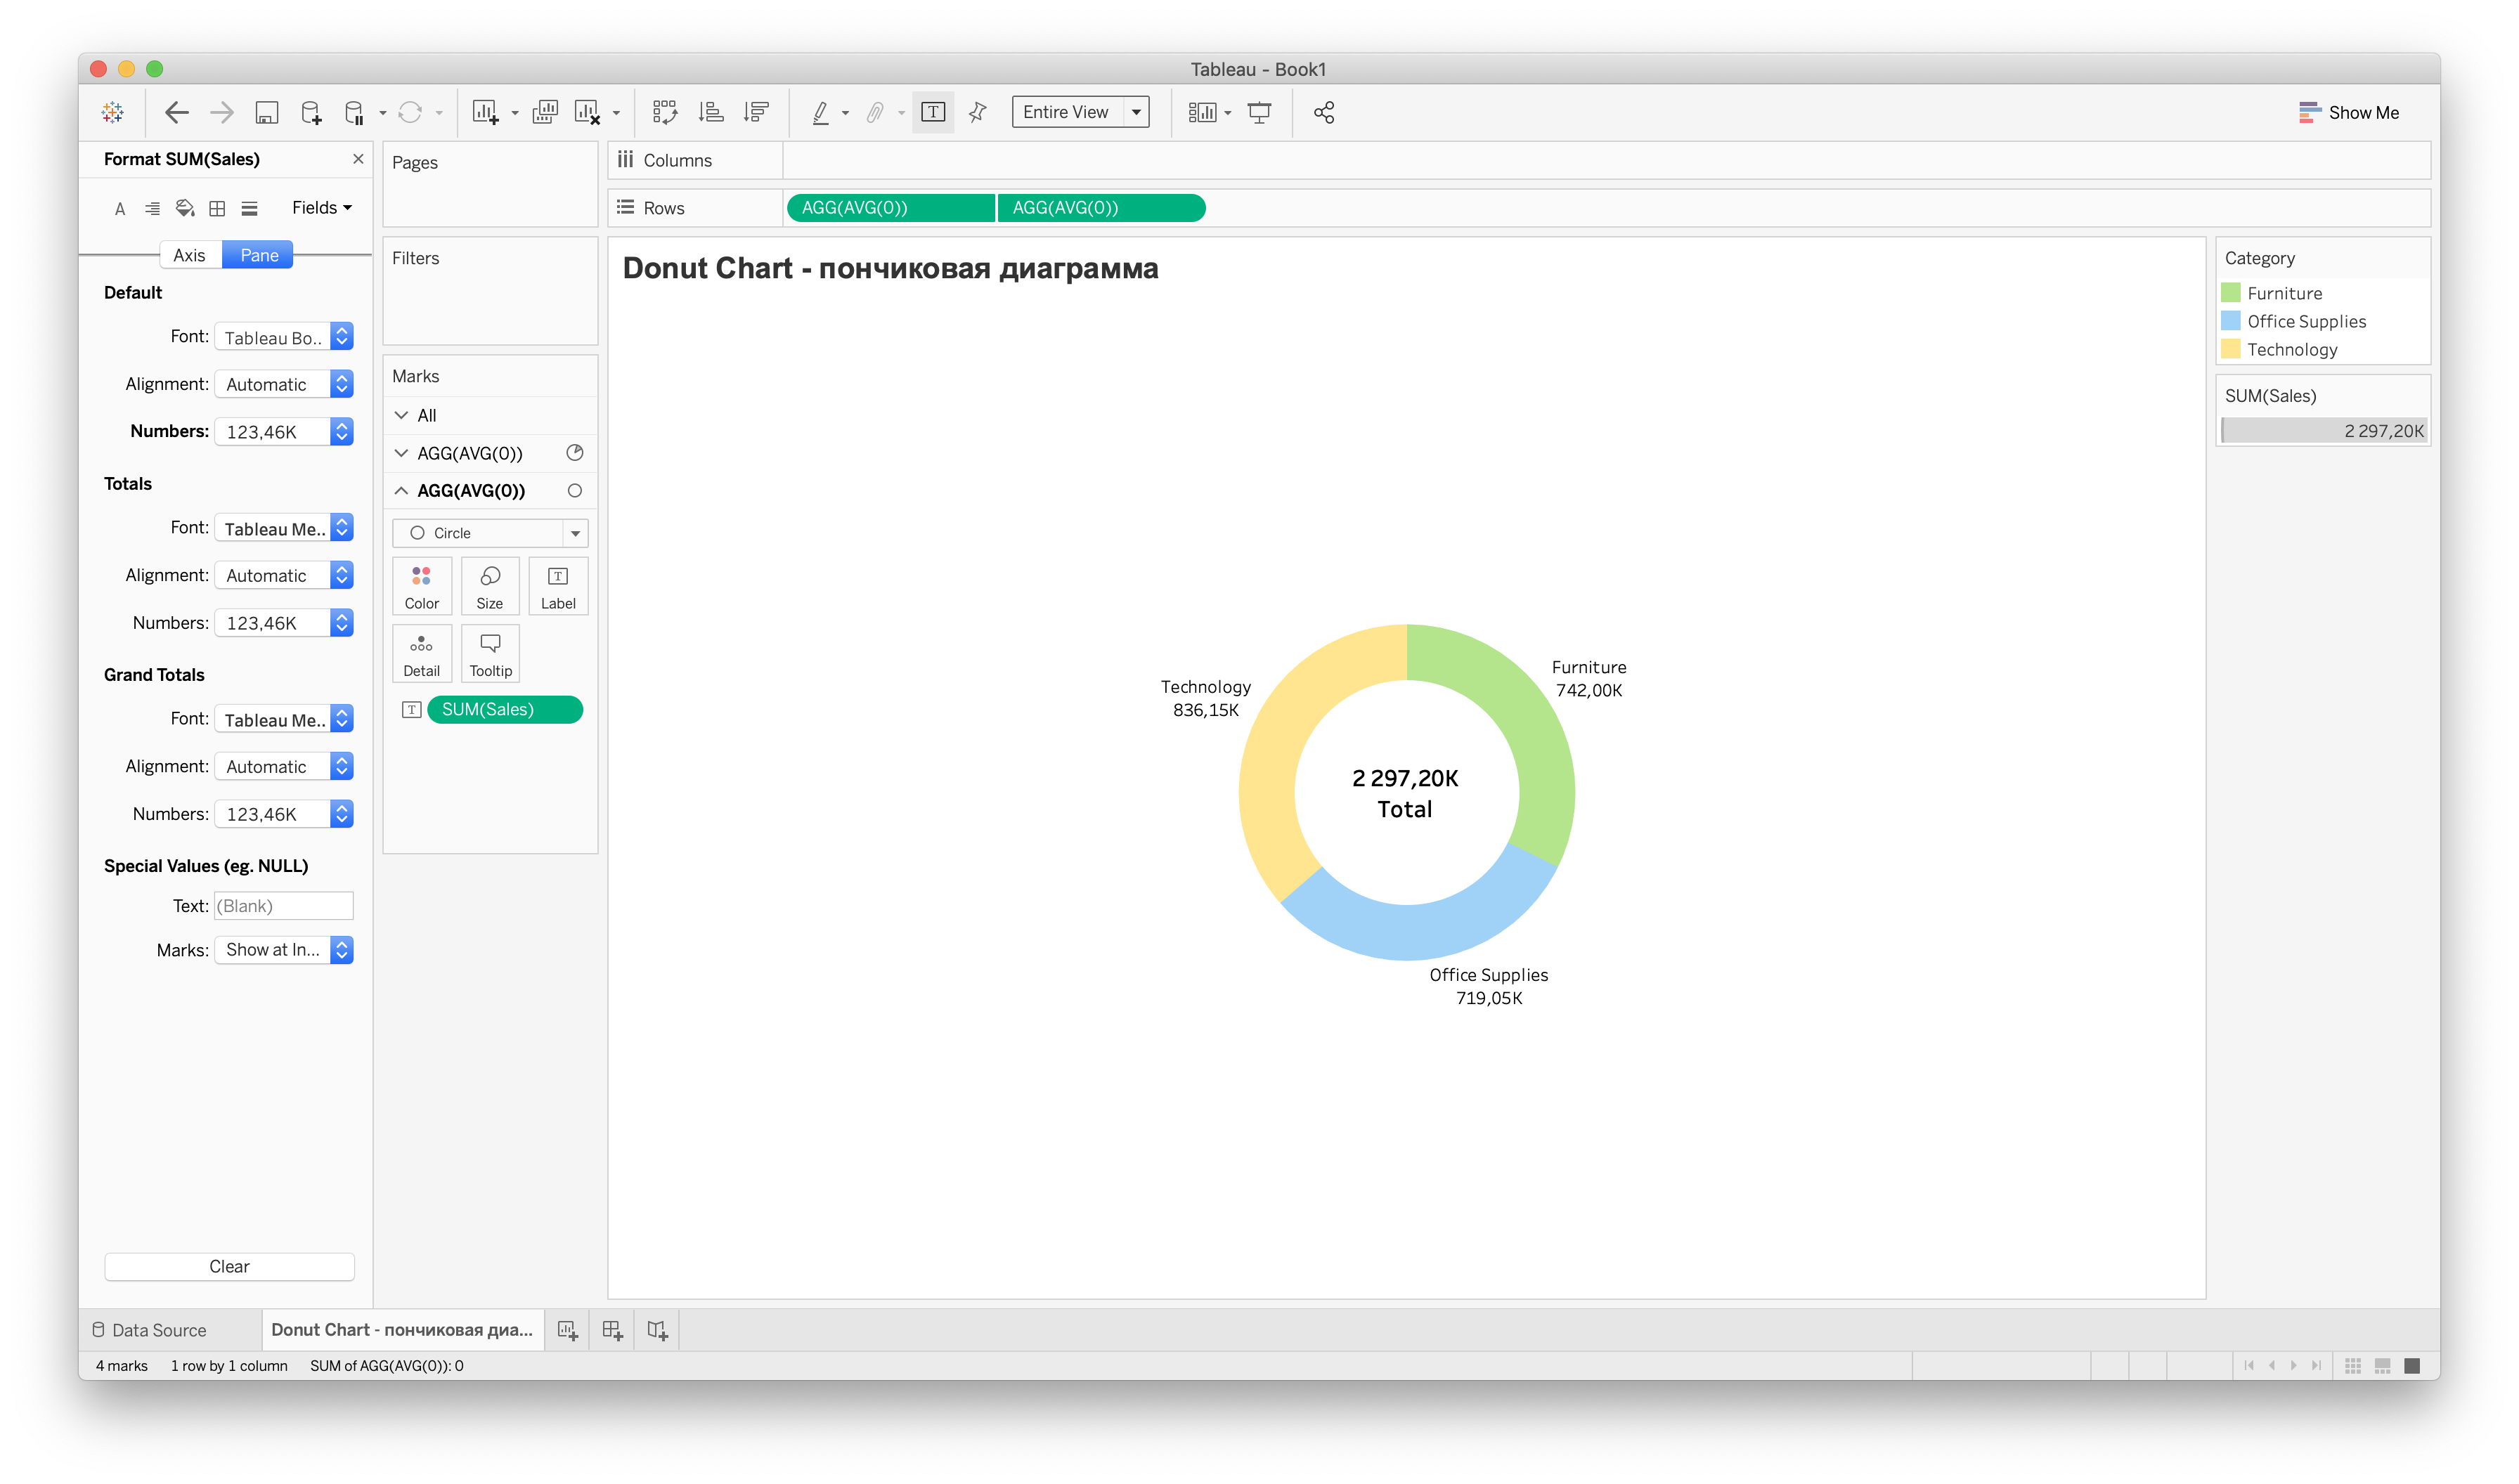Open the Grand Totals Numbers dropdown
2519x1484 pixels.
pyautogui.click(x=284, y=814)
